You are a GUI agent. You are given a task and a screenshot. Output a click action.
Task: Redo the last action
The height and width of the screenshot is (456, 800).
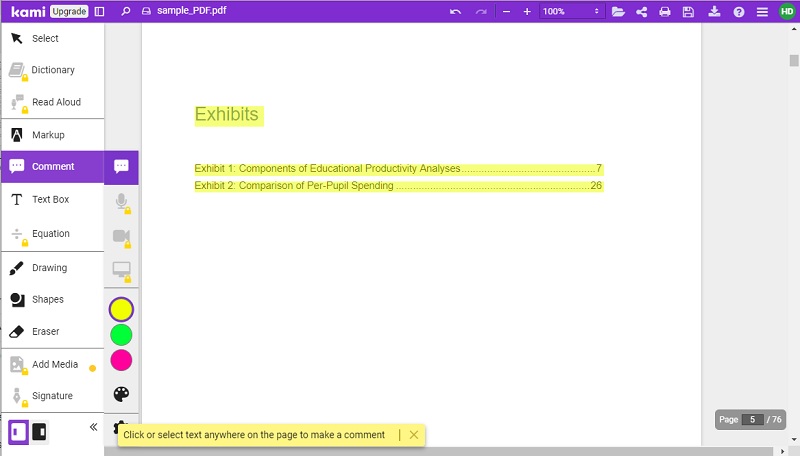(481, 11)
